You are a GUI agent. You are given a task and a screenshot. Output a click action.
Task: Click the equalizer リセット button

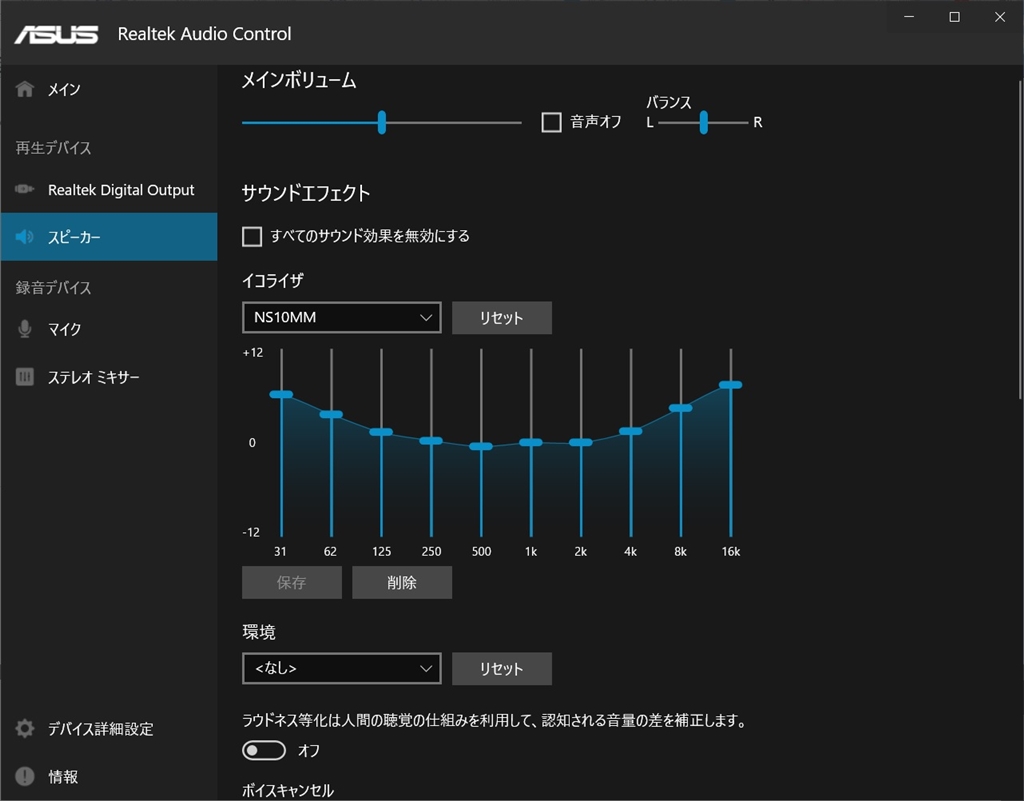pos(502,318)
